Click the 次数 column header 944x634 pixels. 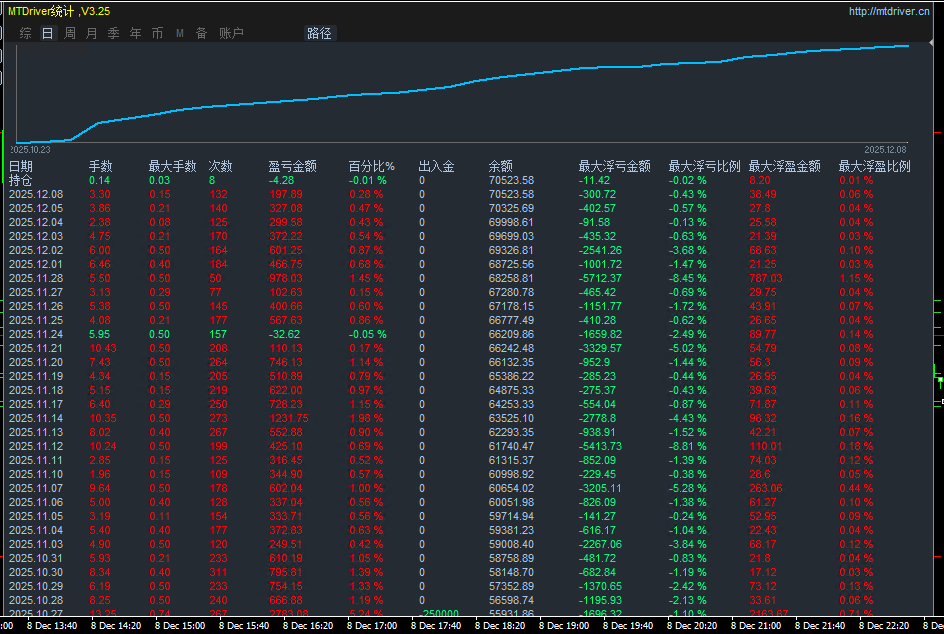pyautogui.click(x=220, y=166)
